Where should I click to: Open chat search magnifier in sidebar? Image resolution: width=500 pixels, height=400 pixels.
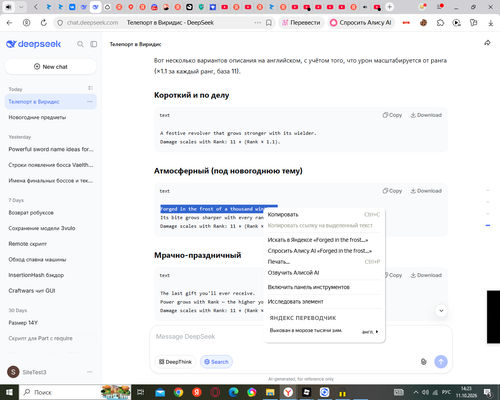(80, 44)
